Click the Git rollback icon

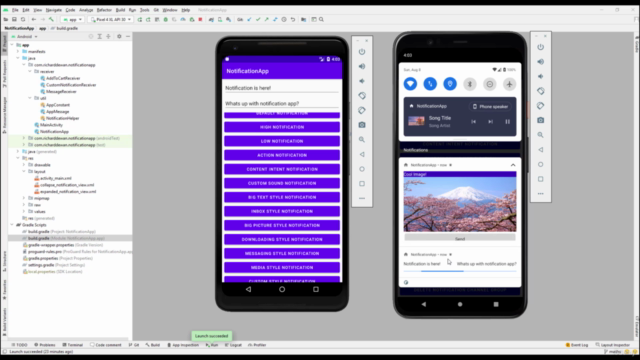tap(293, 19)
